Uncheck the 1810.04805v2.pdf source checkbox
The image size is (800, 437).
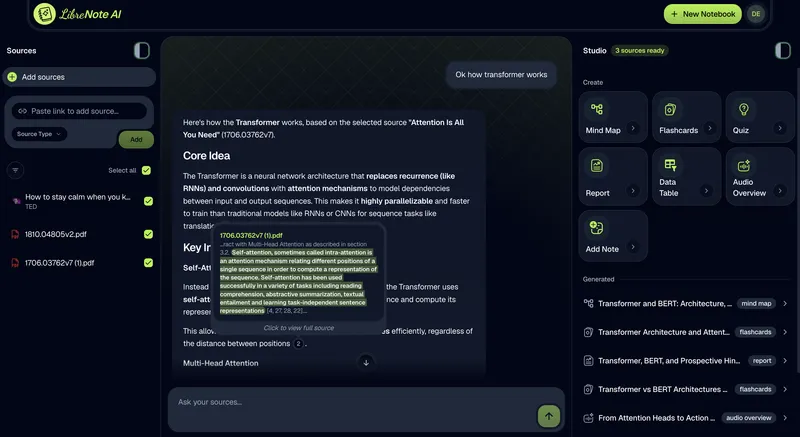point(148,234)
